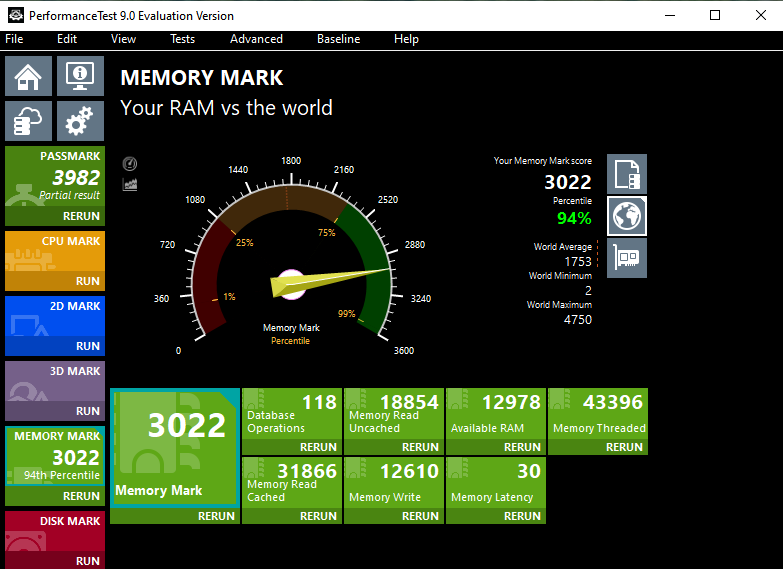The height and width of the screenshot is (569, 783).
Task: Rerun the PassMark overall test
Action: 55,216
